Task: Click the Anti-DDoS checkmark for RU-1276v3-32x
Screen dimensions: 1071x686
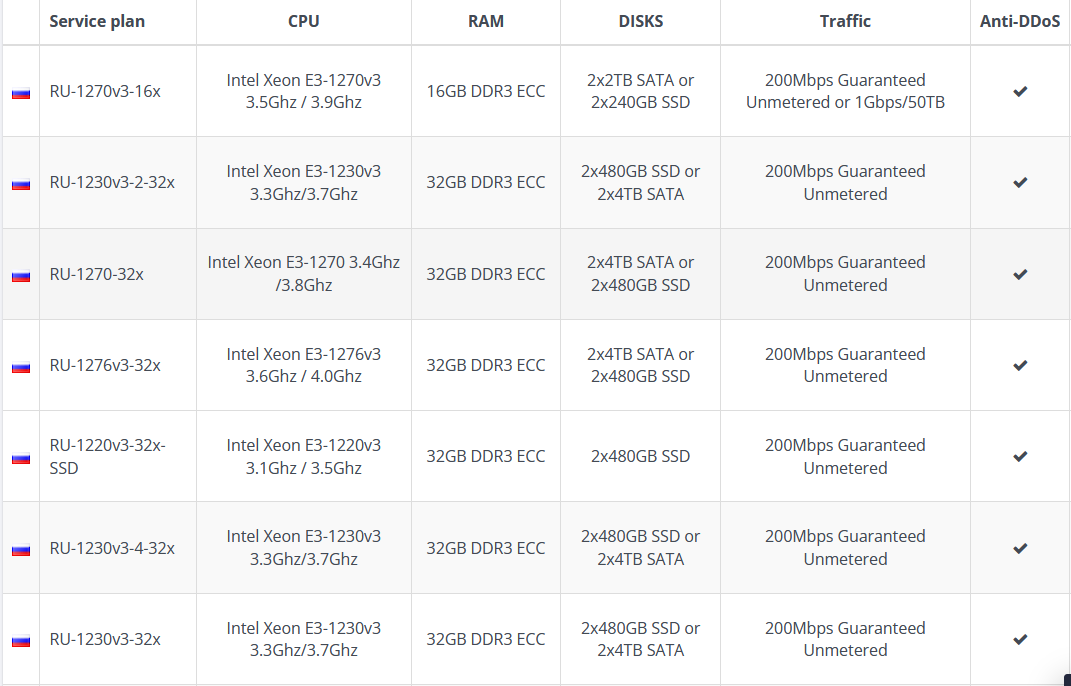Action: [1020, 365]
